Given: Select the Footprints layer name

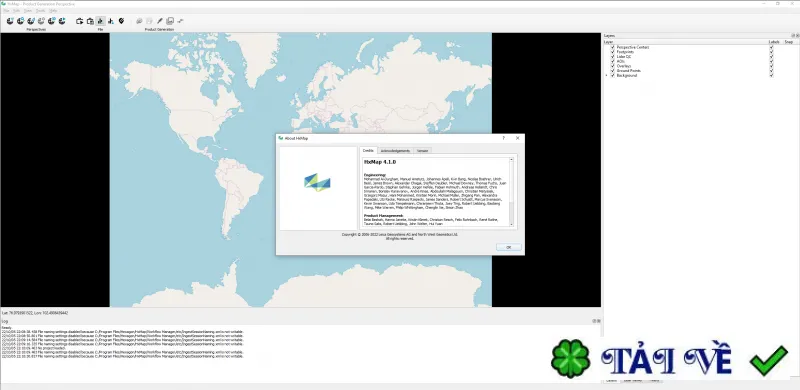Looking at the screenshot, I should tap(625, 52).
